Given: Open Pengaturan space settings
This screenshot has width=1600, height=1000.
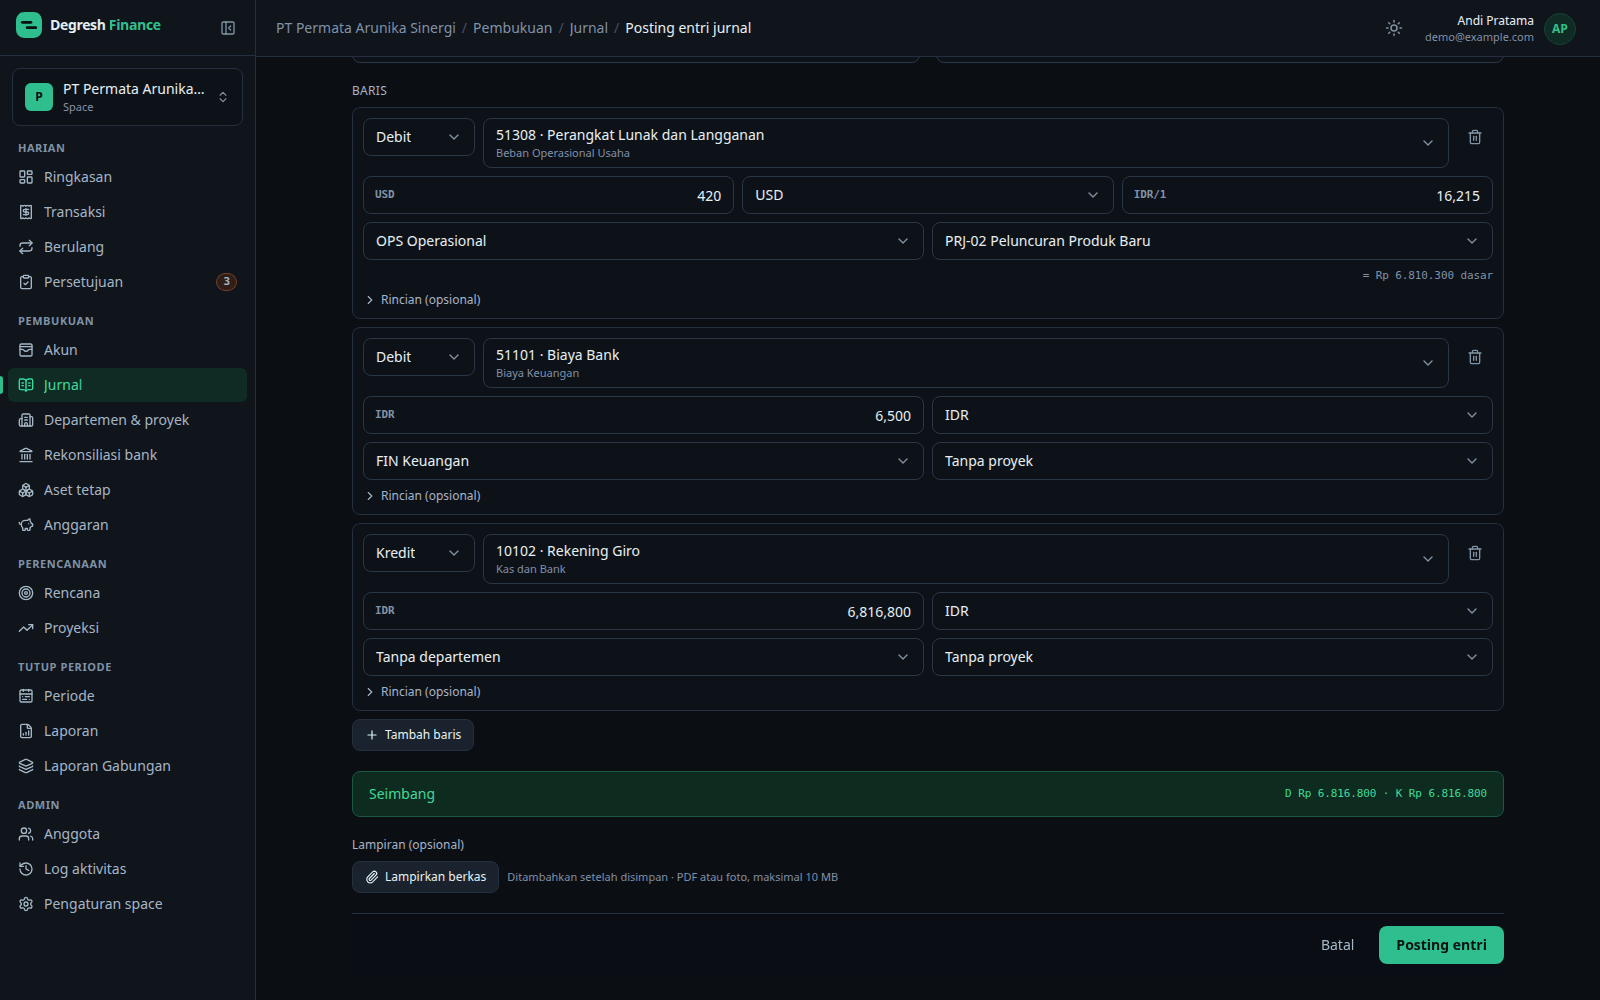Looking at the screenshot, I should click(127, 904).
